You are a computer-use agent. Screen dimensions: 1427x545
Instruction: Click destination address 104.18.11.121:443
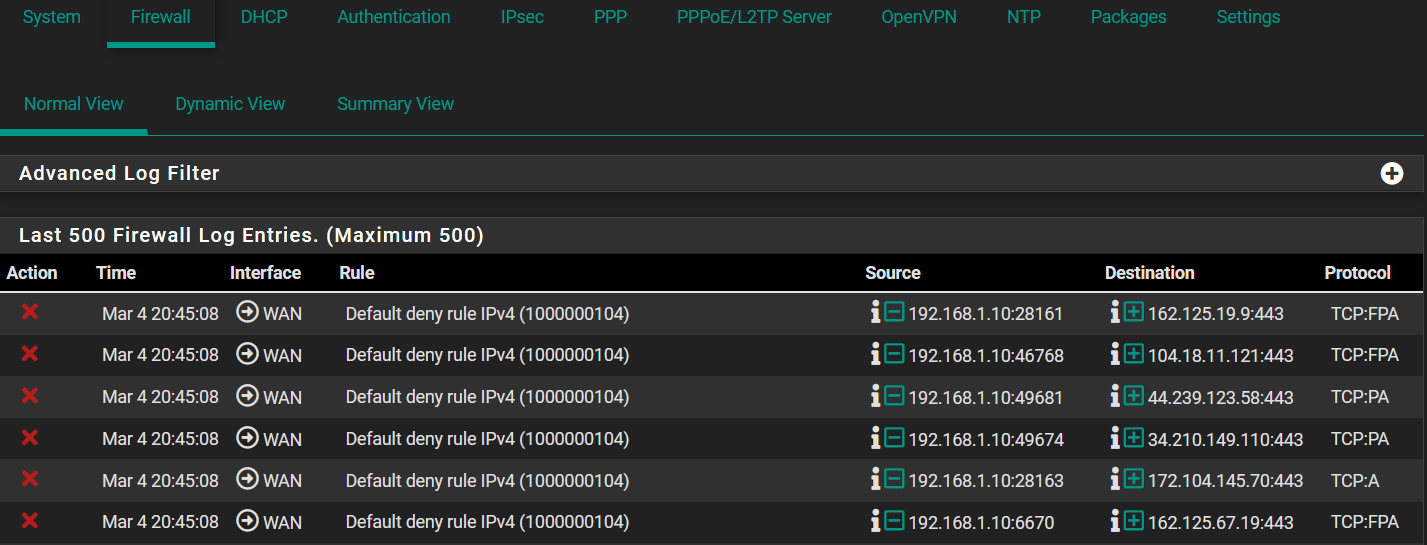(x=1220, y=355)
